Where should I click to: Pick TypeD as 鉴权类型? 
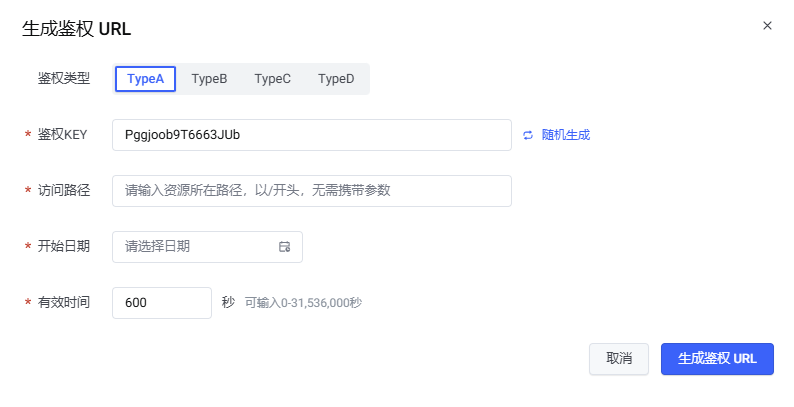click(336, 79)
